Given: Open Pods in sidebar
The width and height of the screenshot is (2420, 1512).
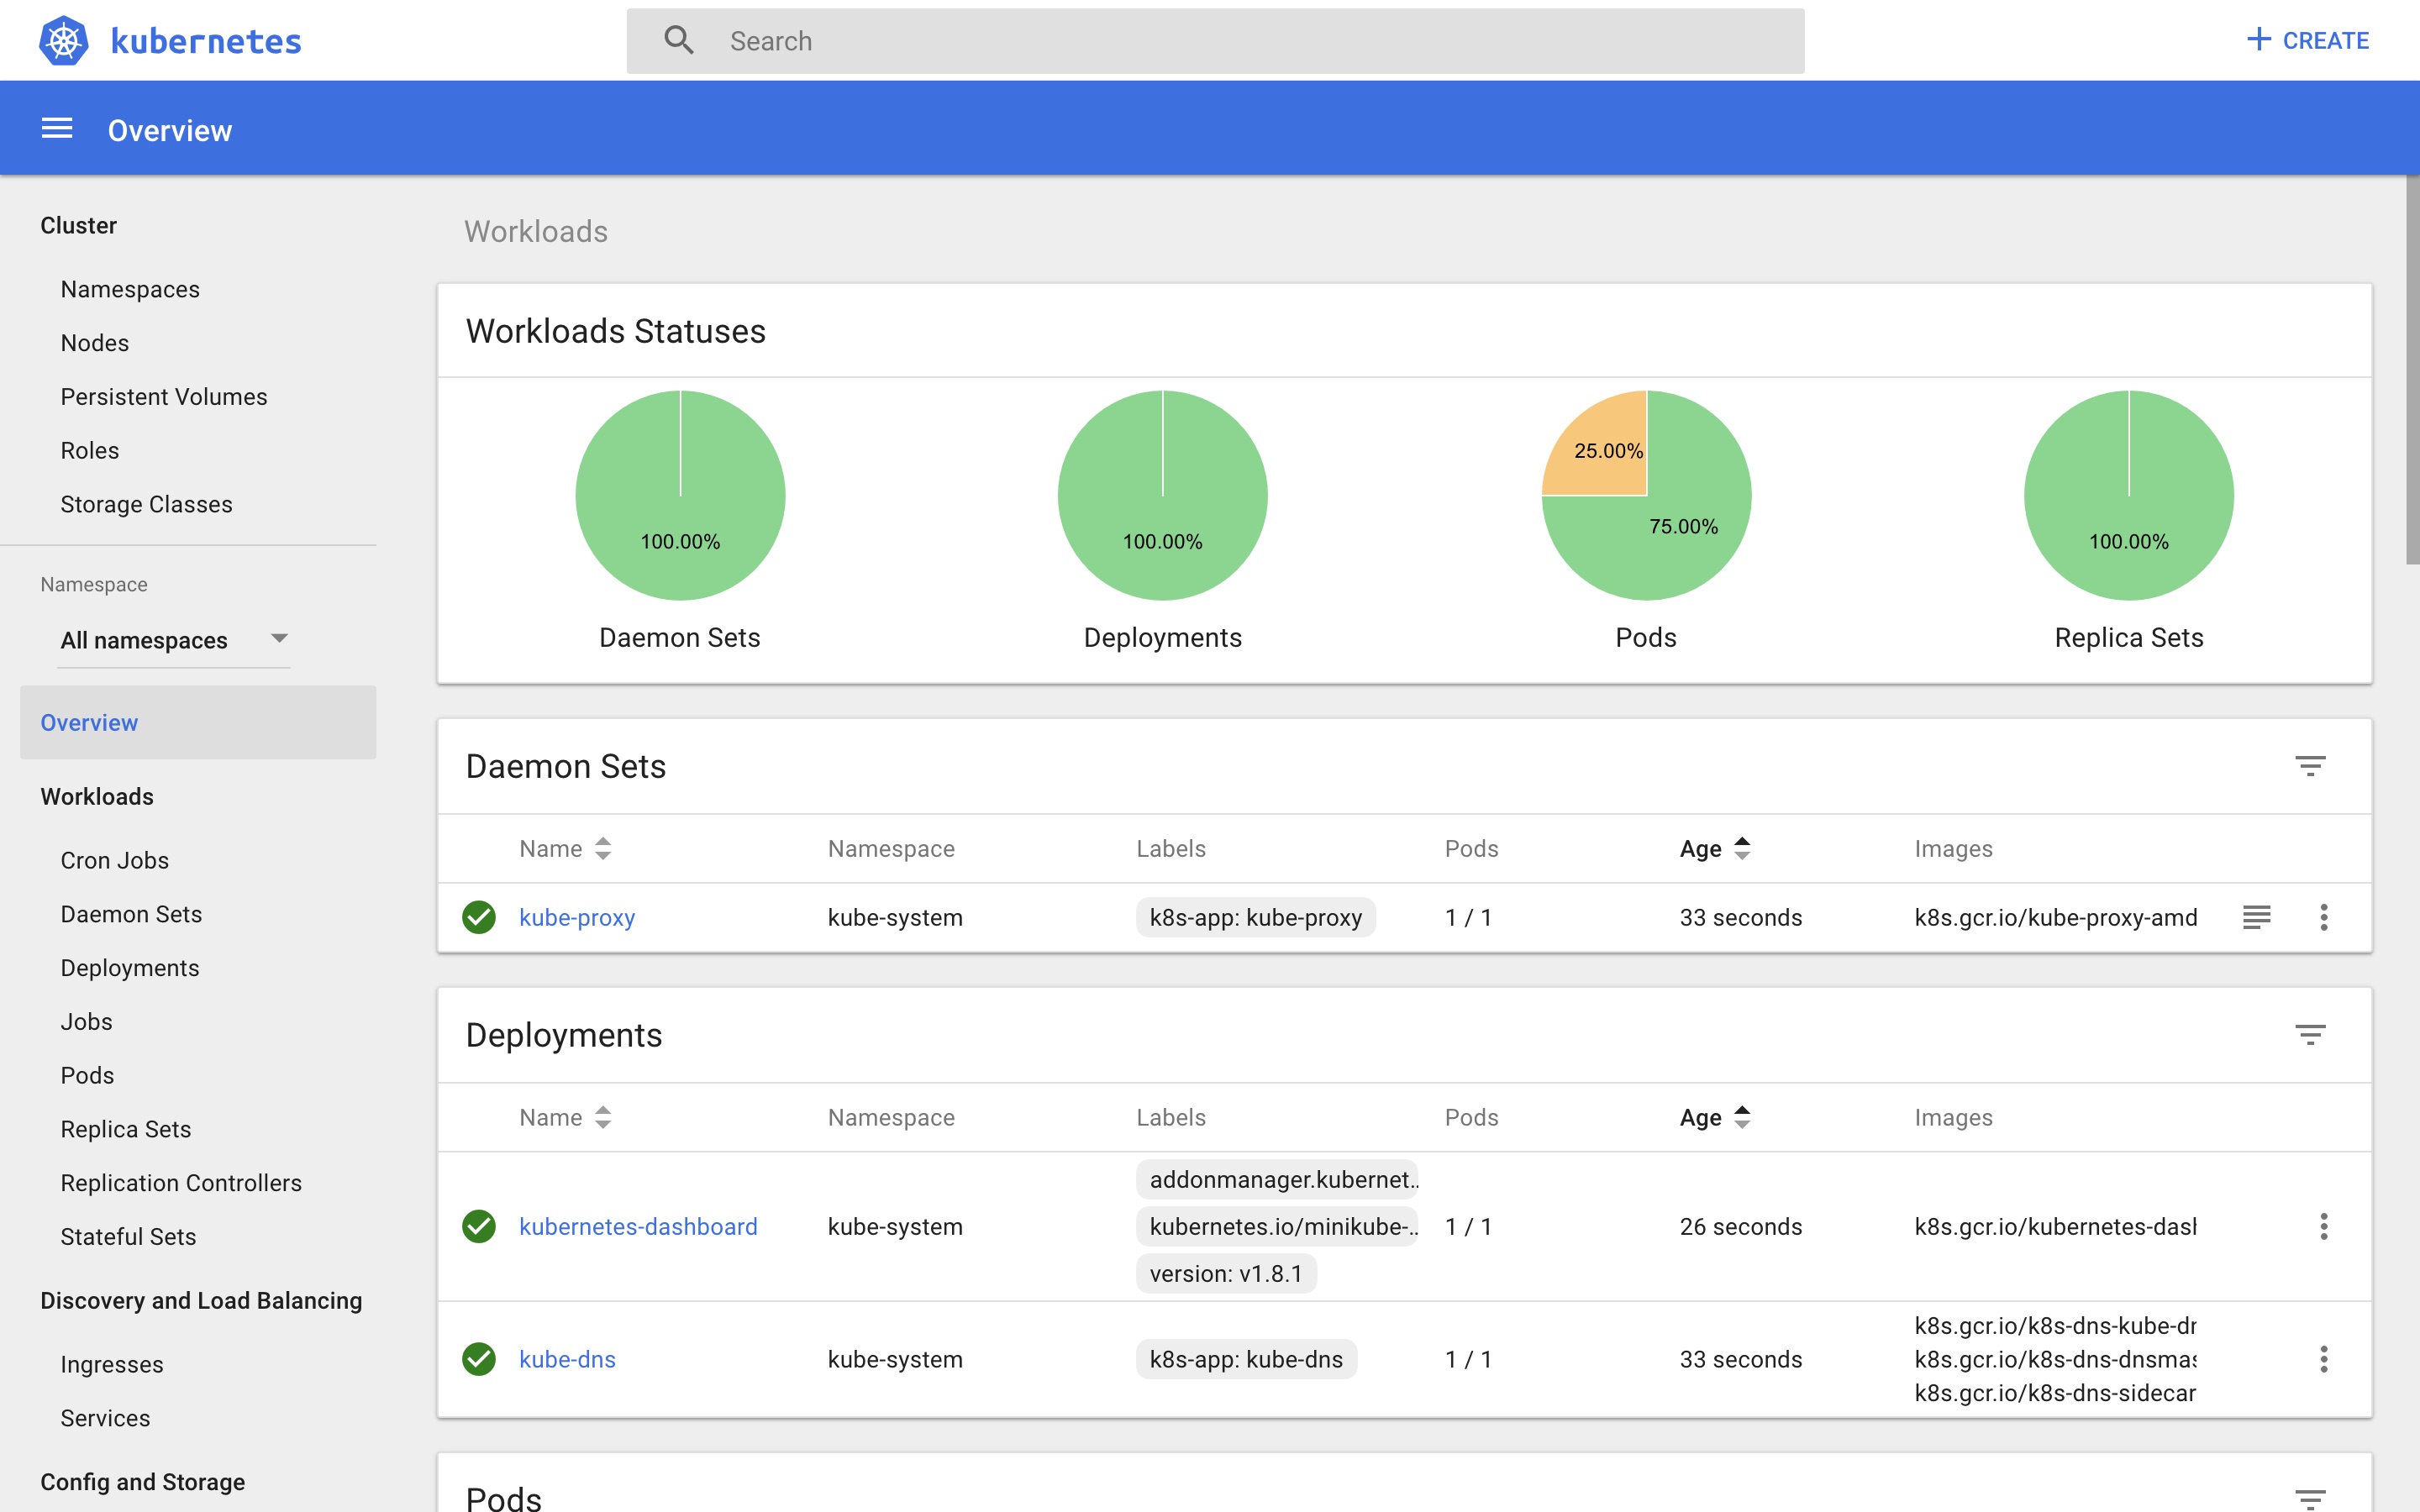Looking at the screenshot, I should pyautogui.click(x=87, y=1076).
